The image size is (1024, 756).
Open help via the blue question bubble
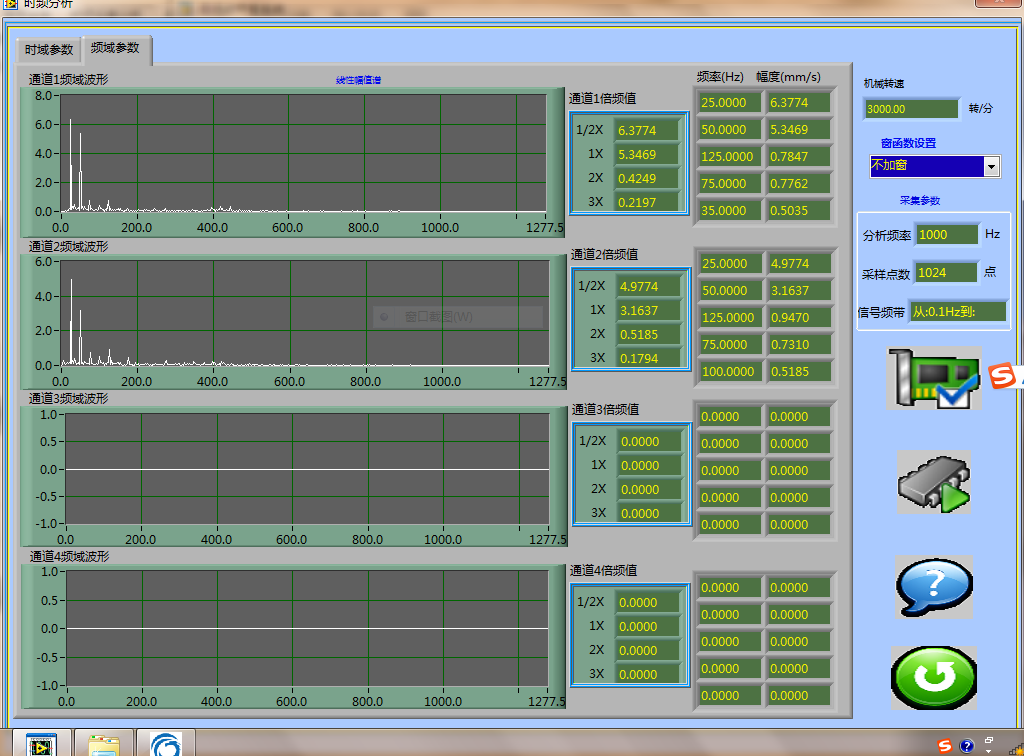[x=933, y=586]
